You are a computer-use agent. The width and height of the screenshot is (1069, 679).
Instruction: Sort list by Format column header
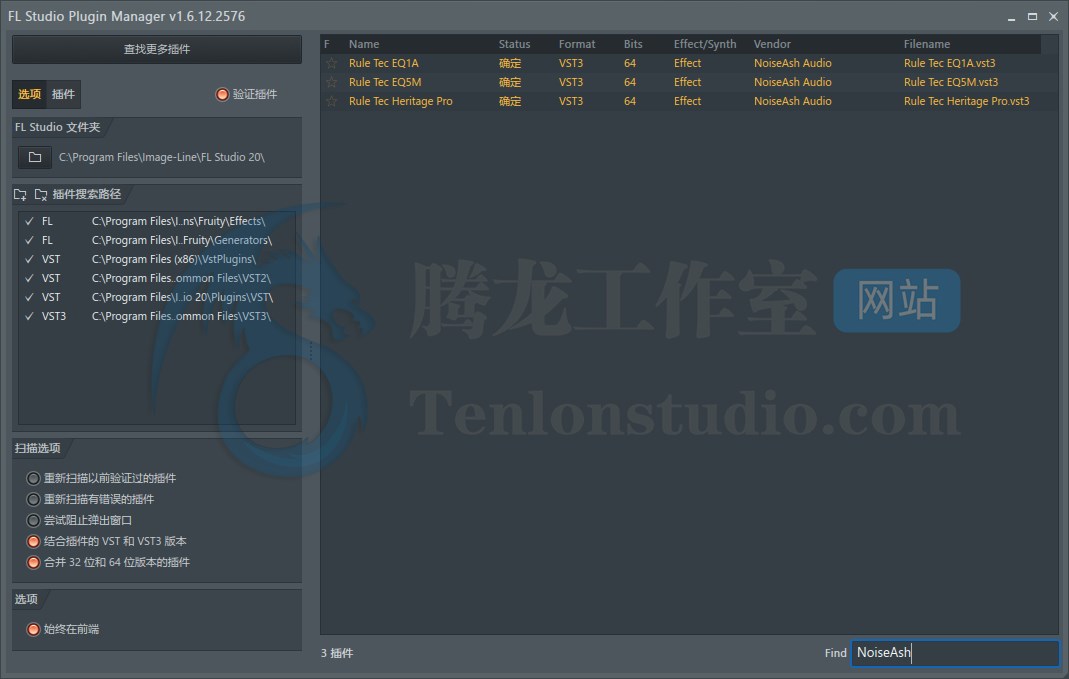577,44
